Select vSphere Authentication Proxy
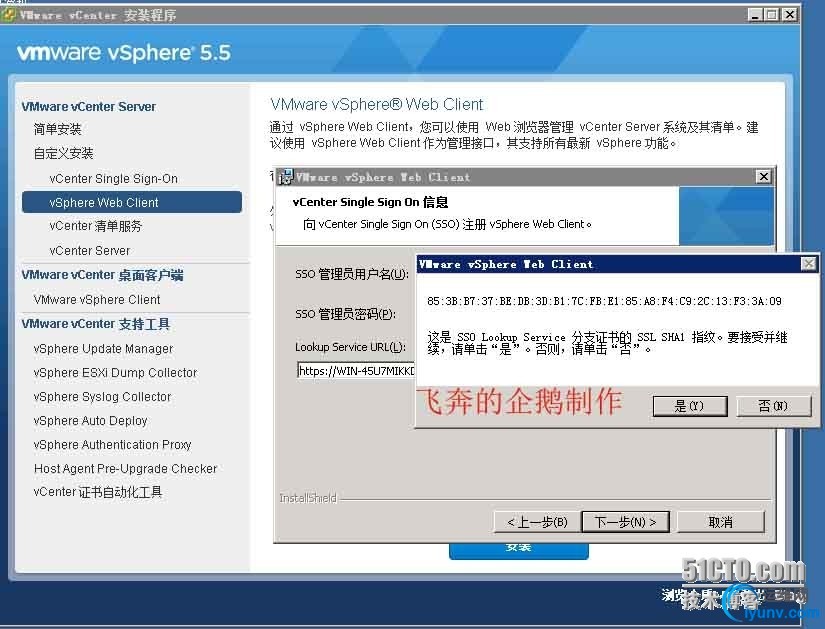825x629 pixels. click(x=112, y=445)
